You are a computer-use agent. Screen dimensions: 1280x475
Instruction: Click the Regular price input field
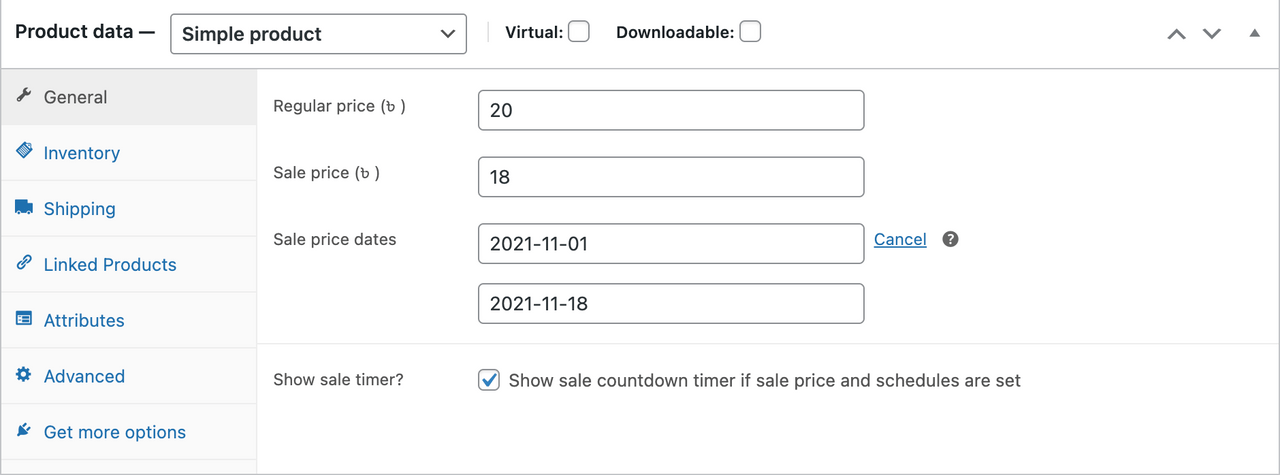click(671, 110)
